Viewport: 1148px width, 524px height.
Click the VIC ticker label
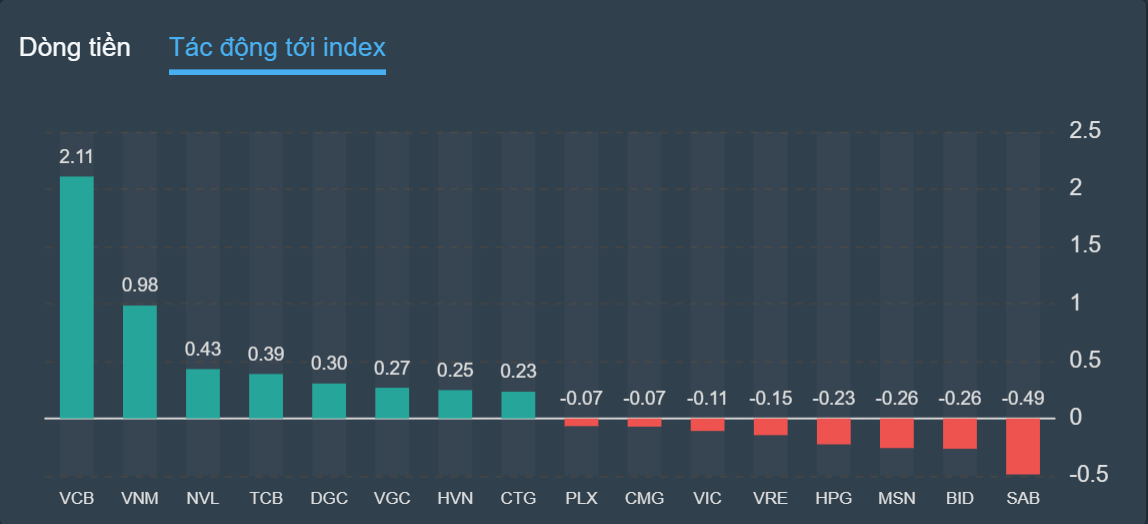coord(707,498)
